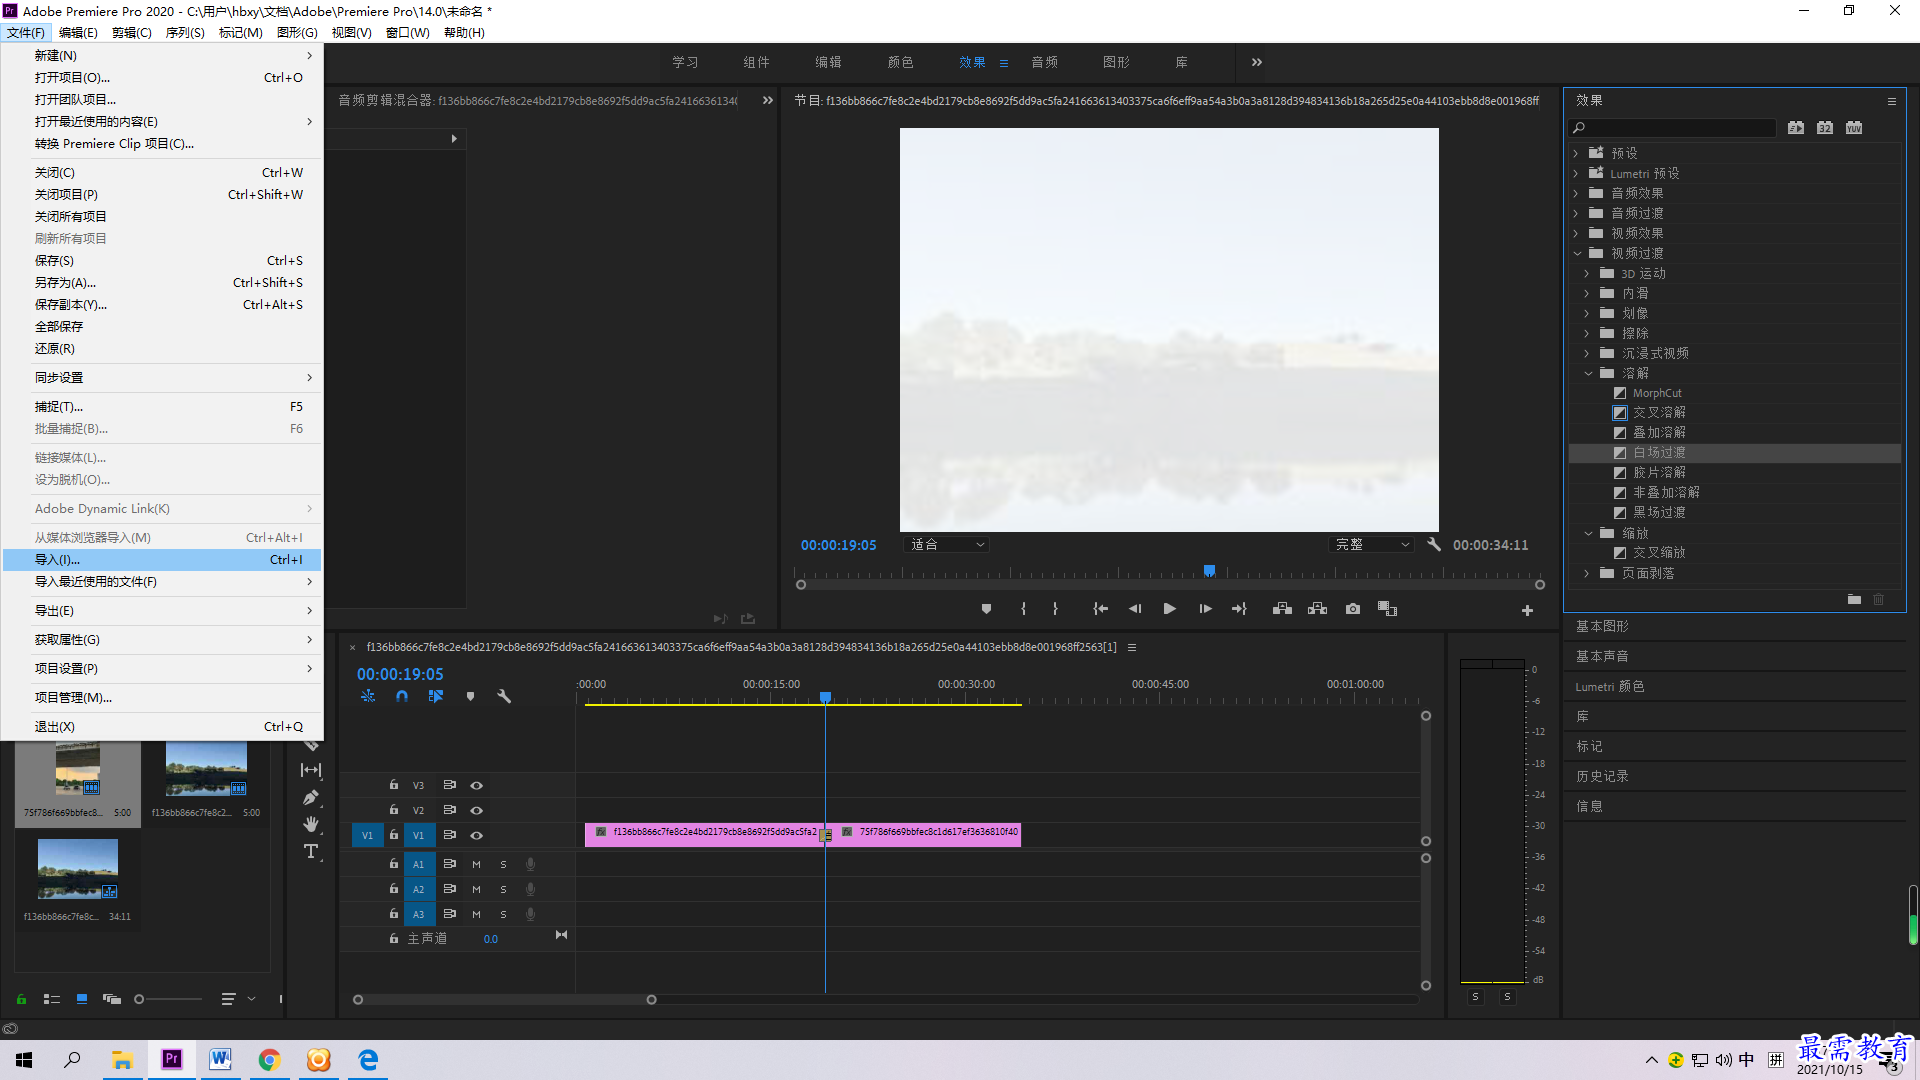
Task: Click Play in the program monitor
Action: [1169, 609]
